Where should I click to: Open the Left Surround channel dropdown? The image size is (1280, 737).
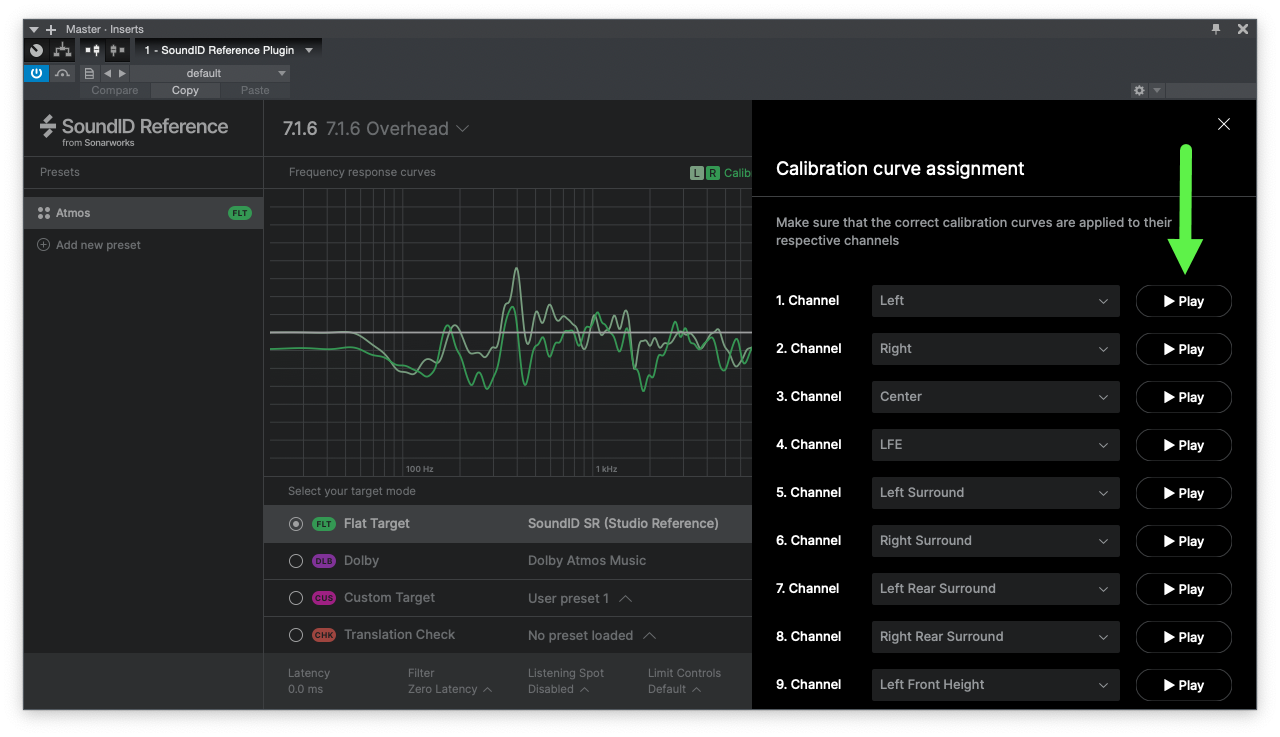995,493
